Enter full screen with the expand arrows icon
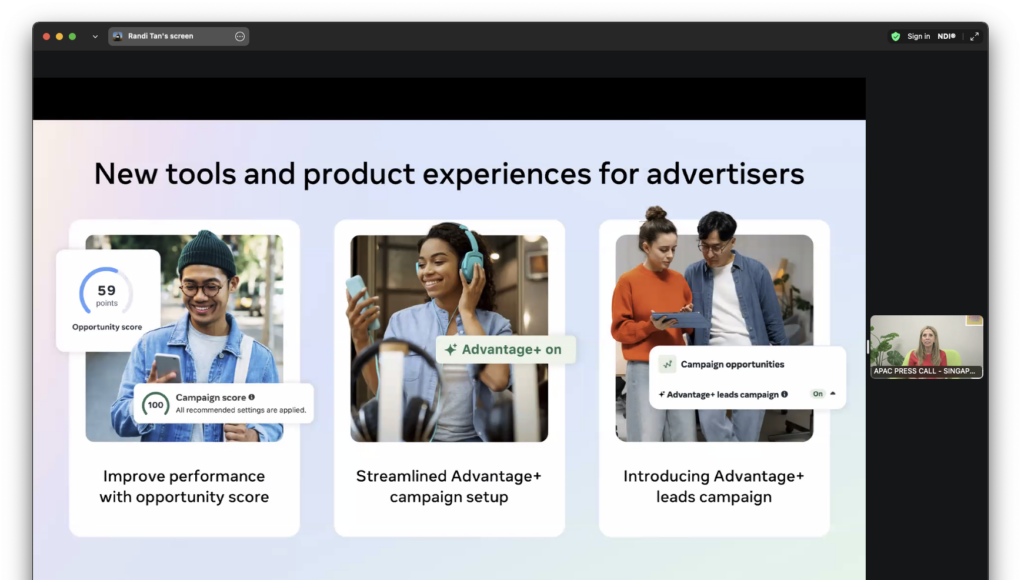1021x580 pixels. [x=974, y=36]
